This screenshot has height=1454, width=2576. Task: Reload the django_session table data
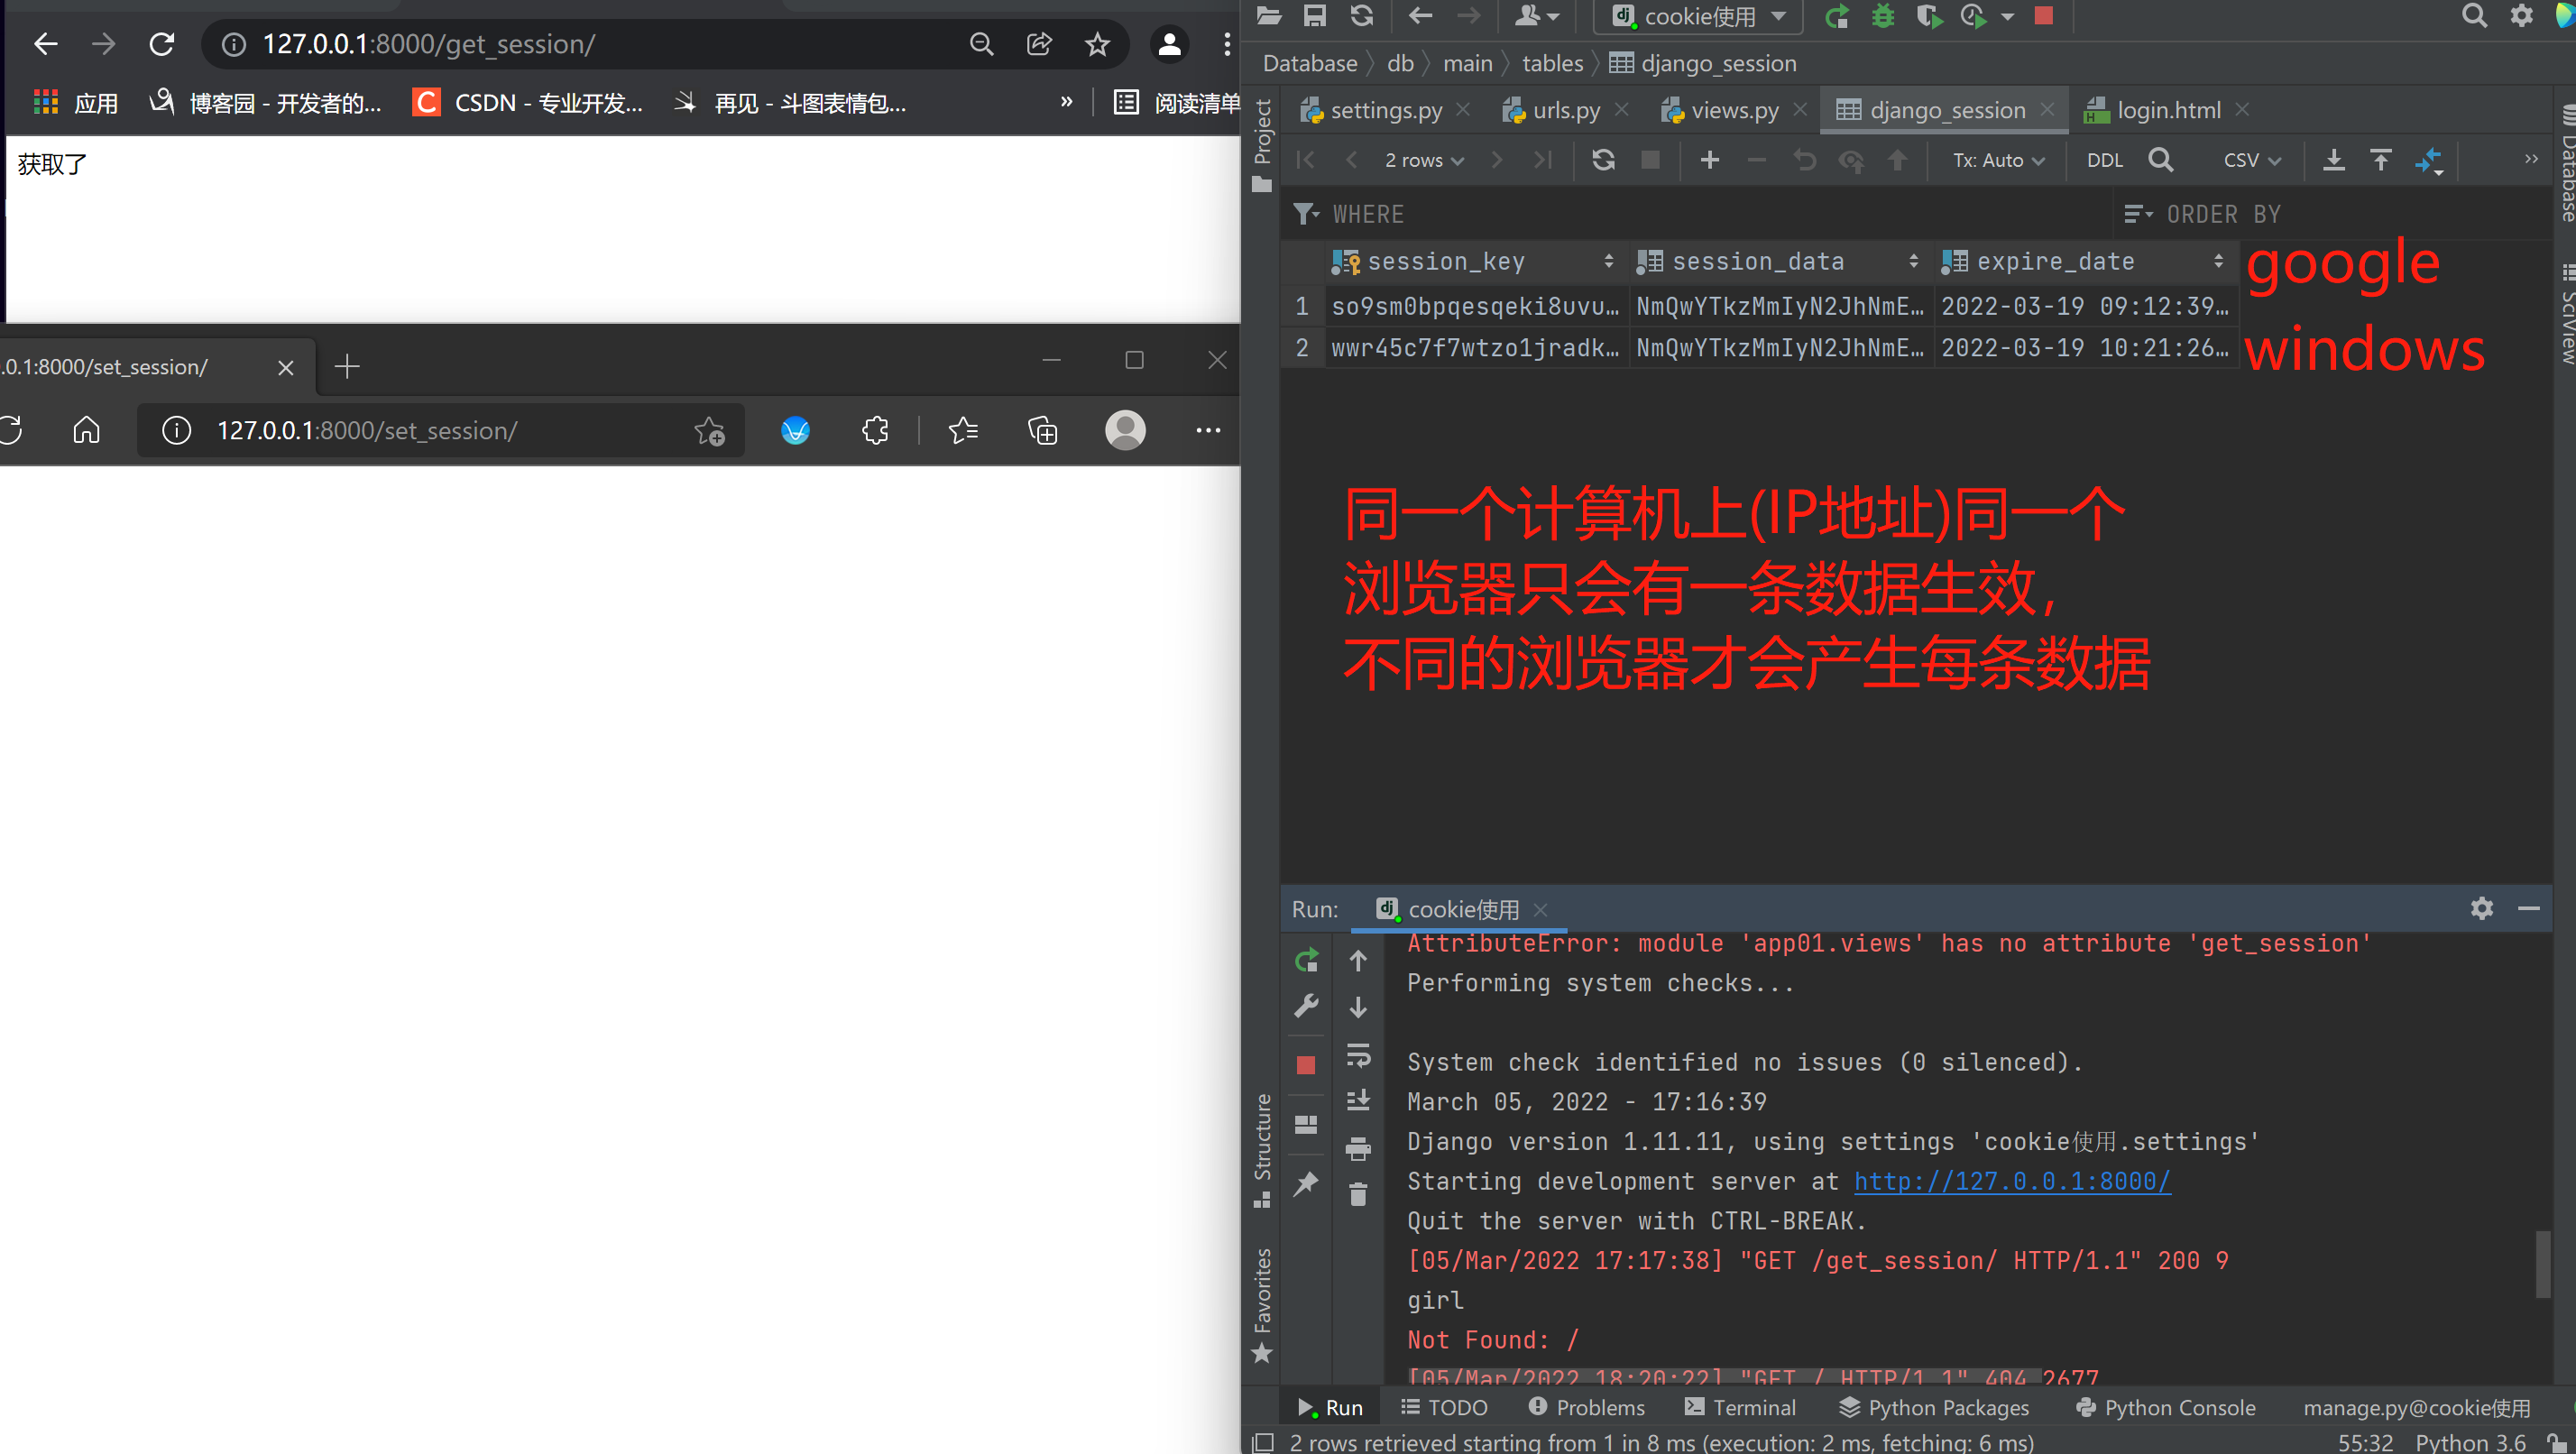coord(1603,160)
